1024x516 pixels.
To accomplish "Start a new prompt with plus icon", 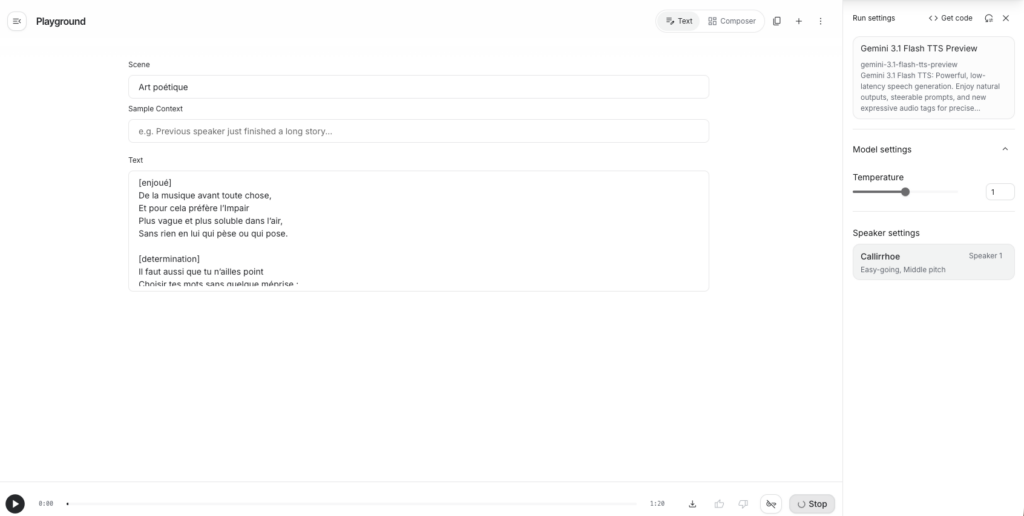I will 798,21.
